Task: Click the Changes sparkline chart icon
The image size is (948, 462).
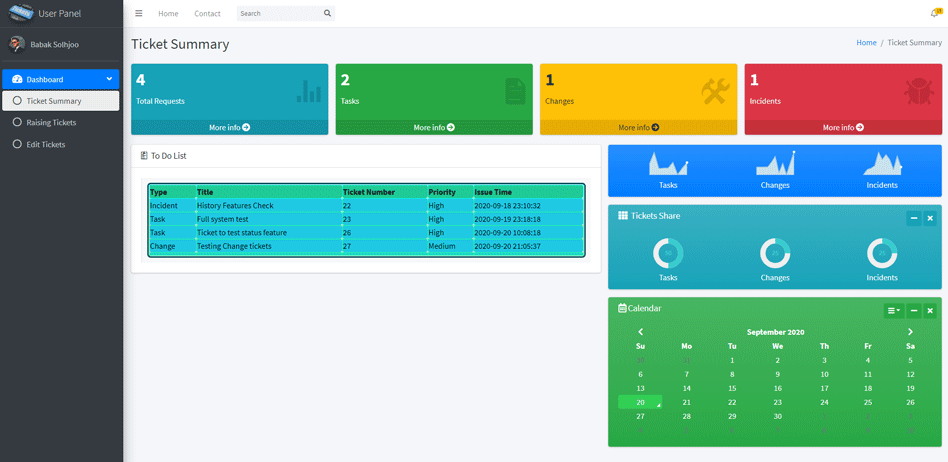Action: (775, 164)
